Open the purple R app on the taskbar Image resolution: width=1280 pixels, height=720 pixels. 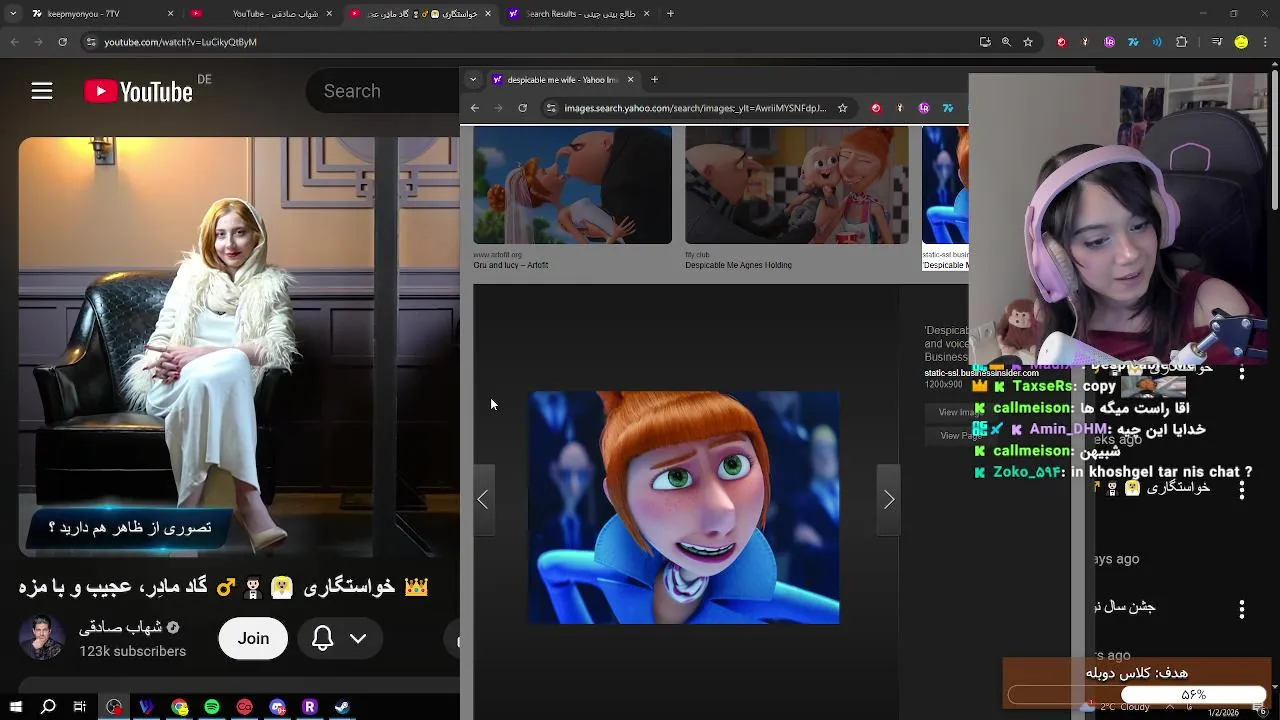310,707
